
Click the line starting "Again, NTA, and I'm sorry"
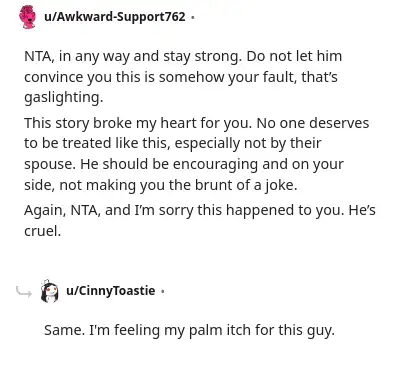tap(200, 210)
